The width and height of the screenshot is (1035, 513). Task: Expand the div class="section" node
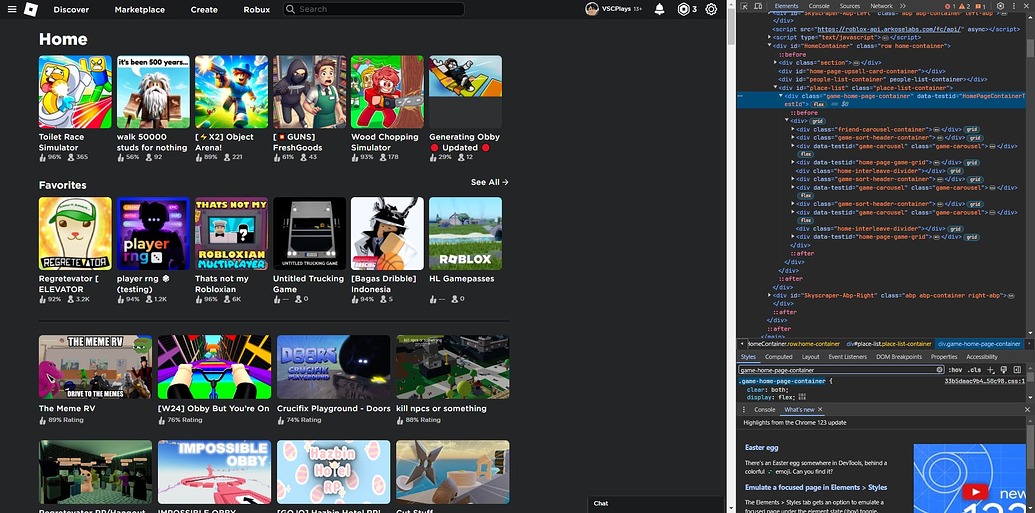(776, 62)
